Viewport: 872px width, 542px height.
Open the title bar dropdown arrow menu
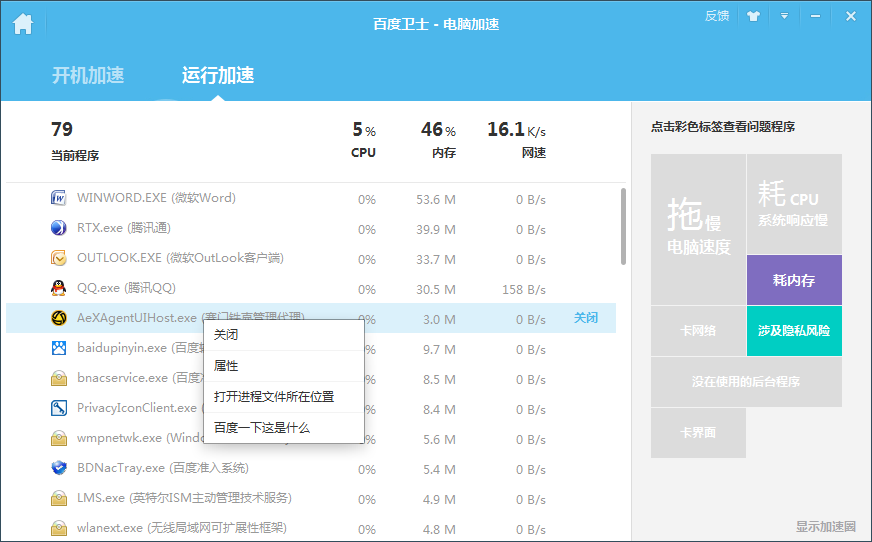(x=785, y=16)
